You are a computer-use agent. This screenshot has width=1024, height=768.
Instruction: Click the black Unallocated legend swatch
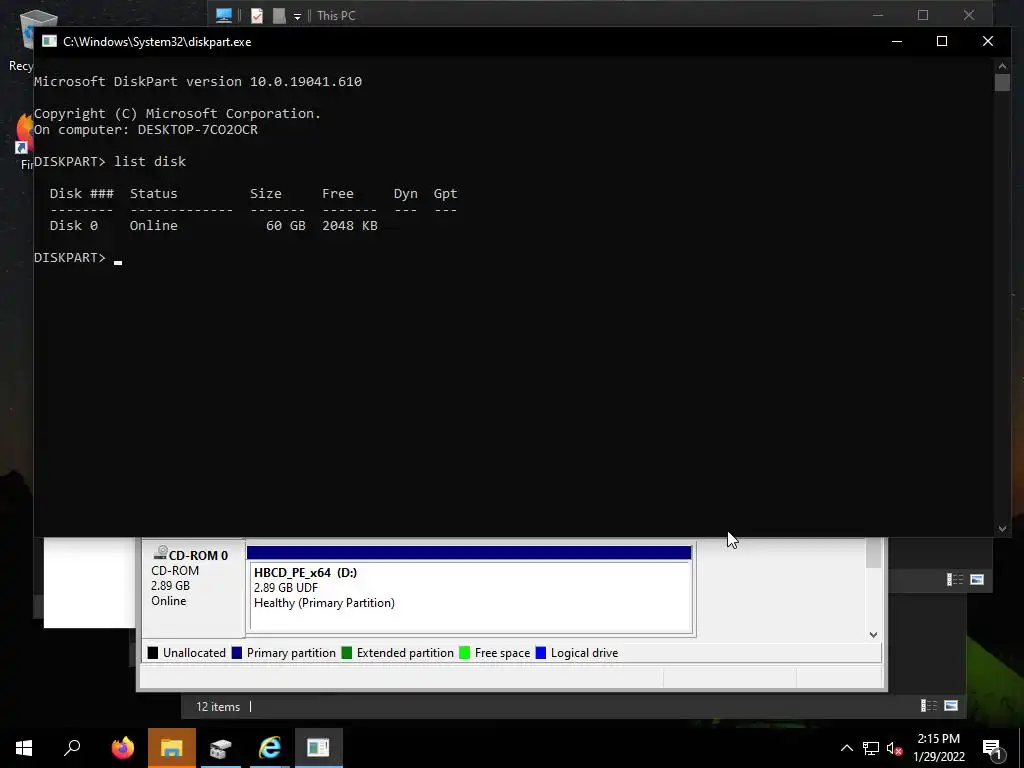click(x=153, y=652)
